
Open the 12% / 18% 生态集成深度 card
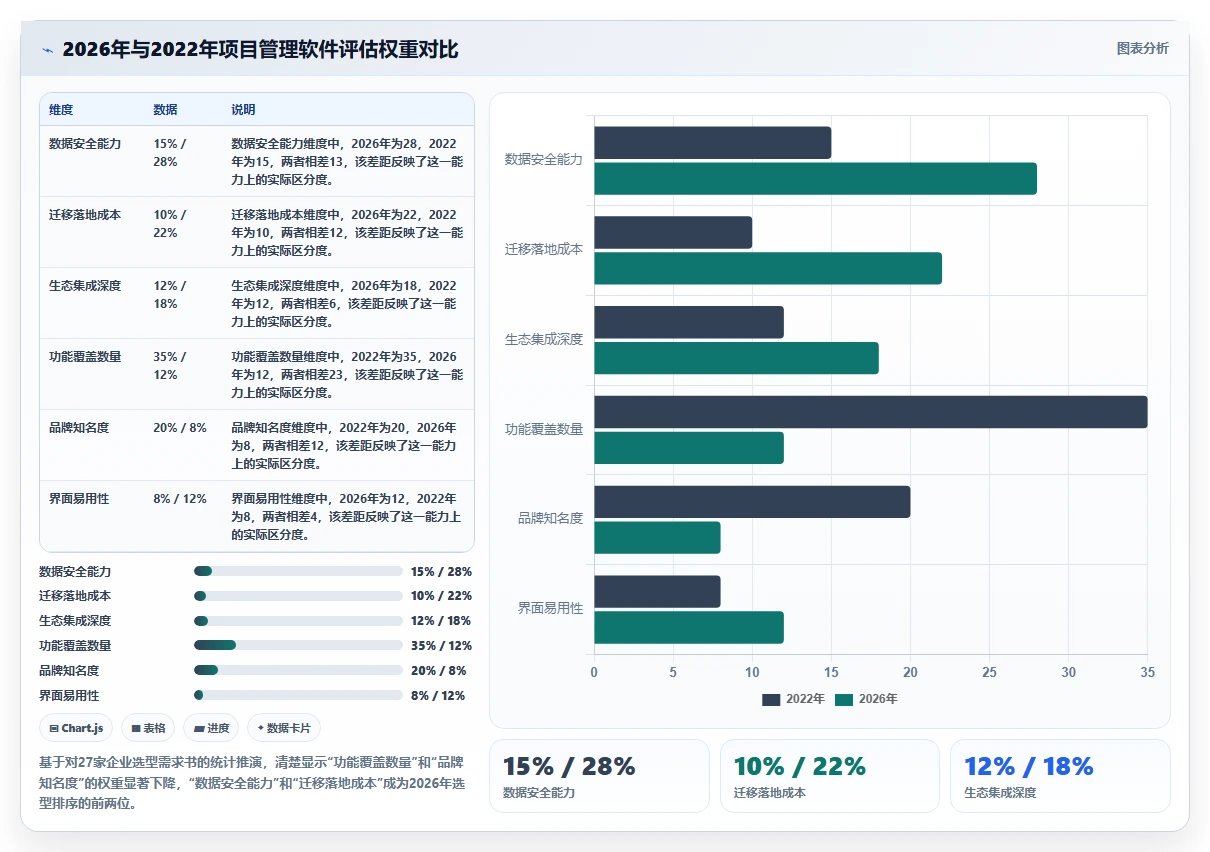[x=1060, y=776]
